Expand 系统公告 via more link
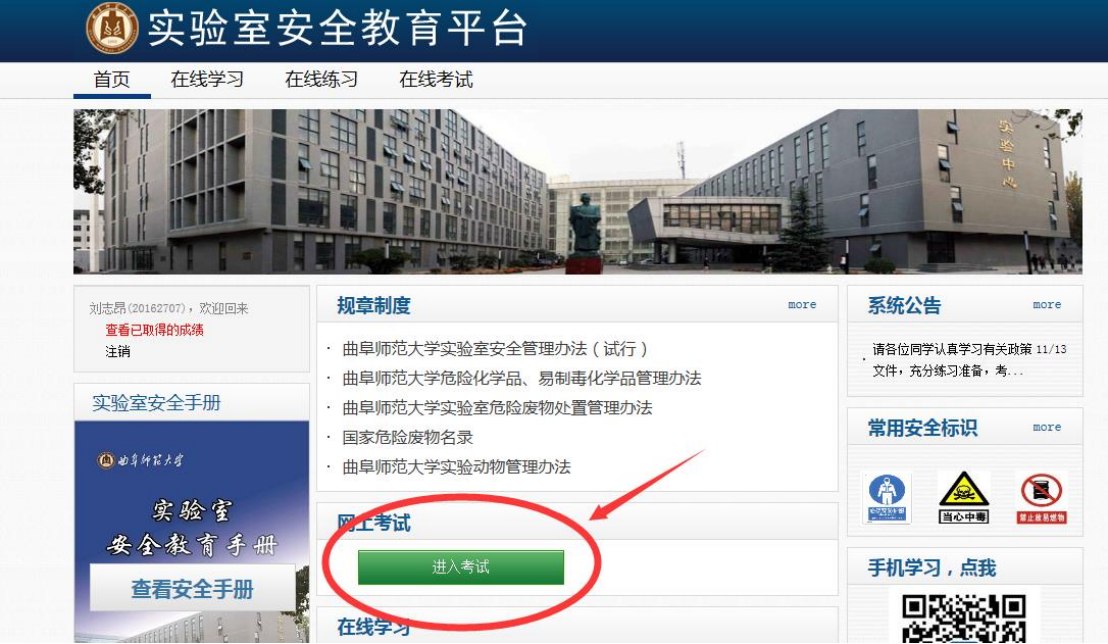The height and width of the screenshot is (644, 1108). (x=1047, y=305)
